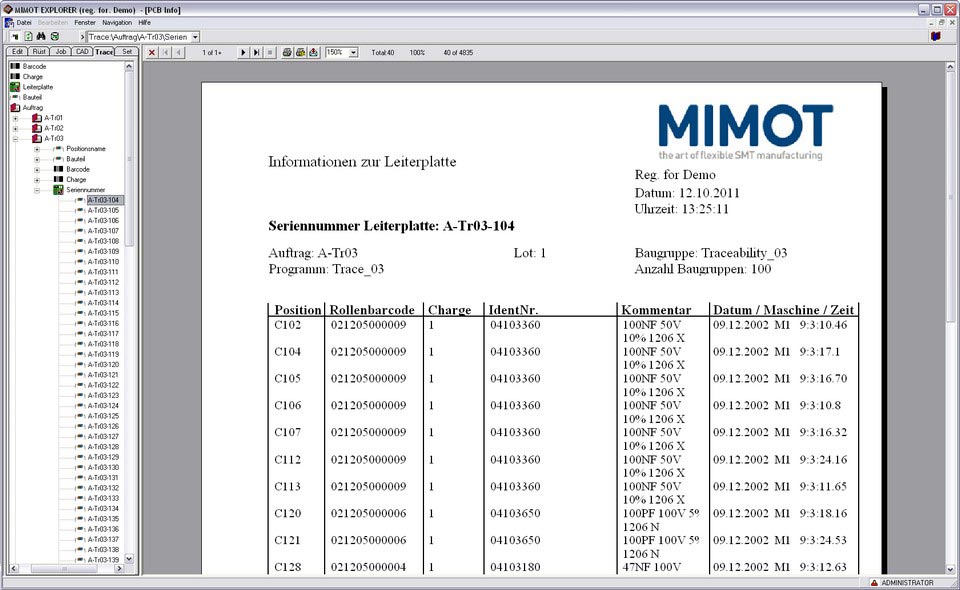The image size is (960, 590).
Task: Click the binoculars search icon in toolbar
Action: (41, 37)
